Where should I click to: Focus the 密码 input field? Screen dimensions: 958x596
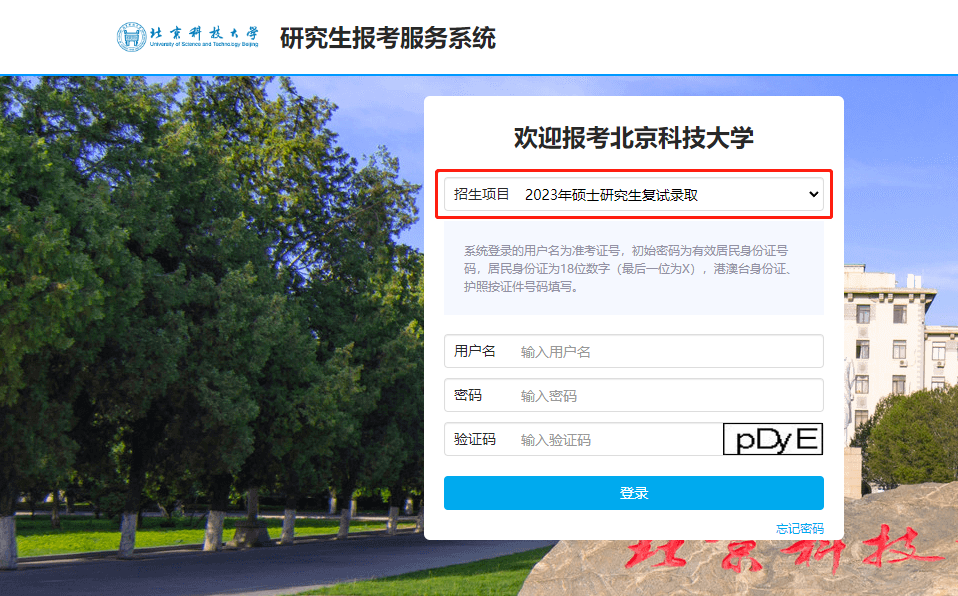[x=634, y=395]
